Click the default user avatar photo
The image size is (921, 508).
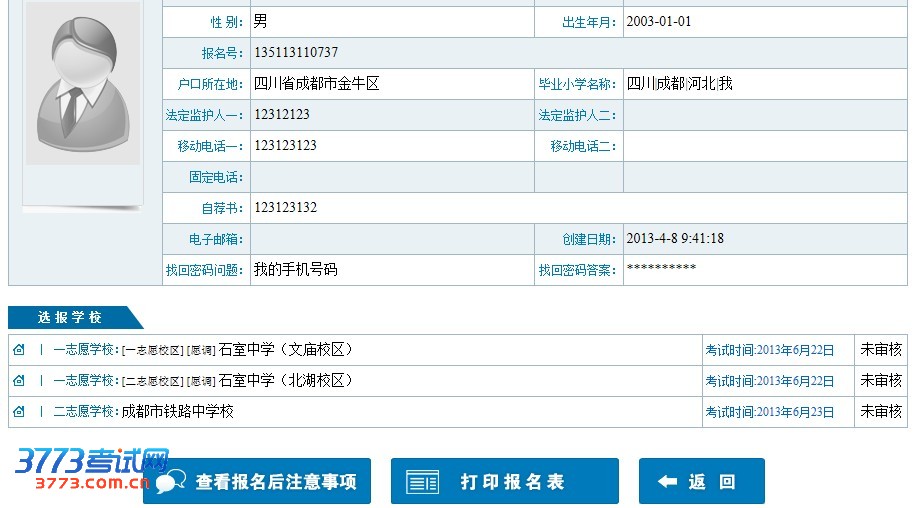[83, 84]
